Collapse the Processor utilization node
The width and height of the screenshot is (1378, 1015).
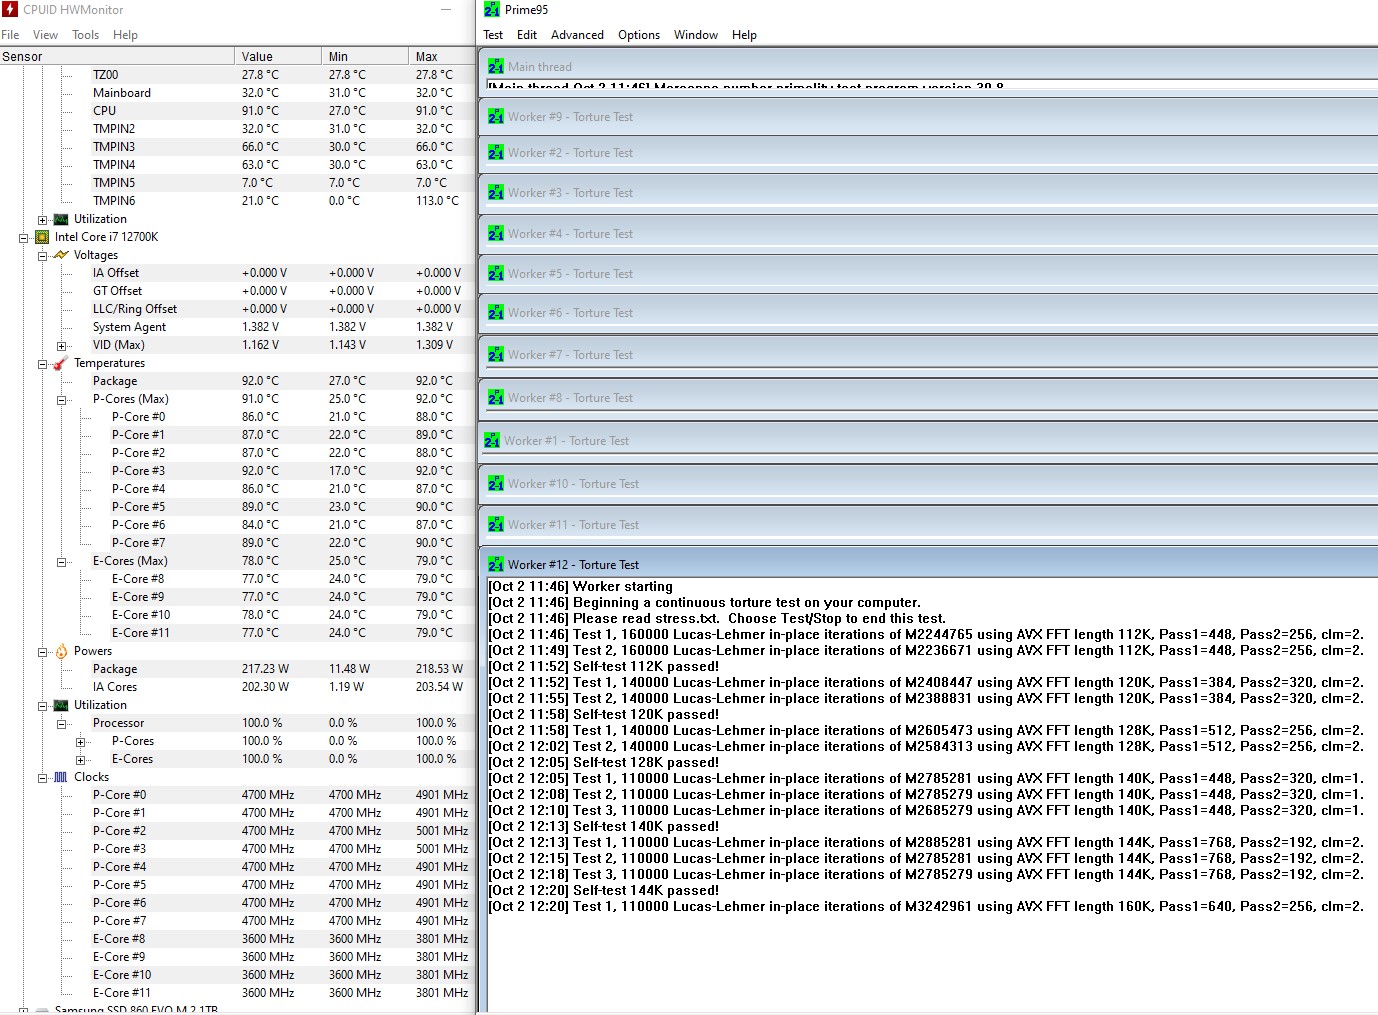61,724
